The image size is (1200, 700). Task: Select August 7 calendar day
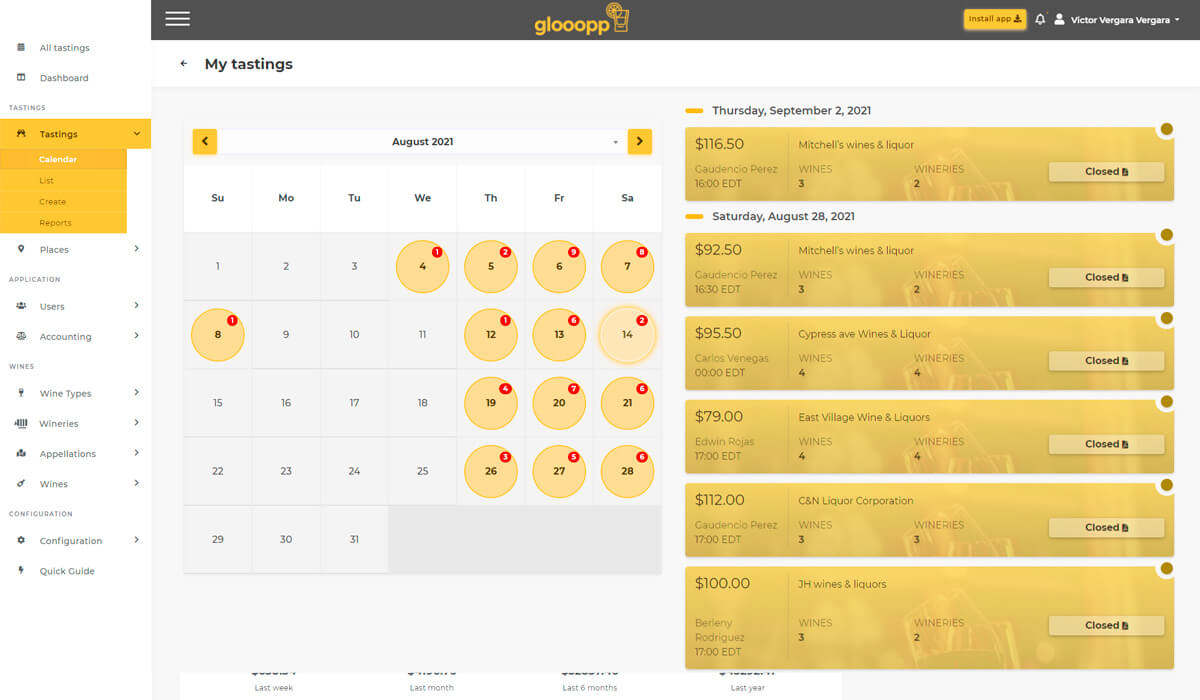coord(627,267)
